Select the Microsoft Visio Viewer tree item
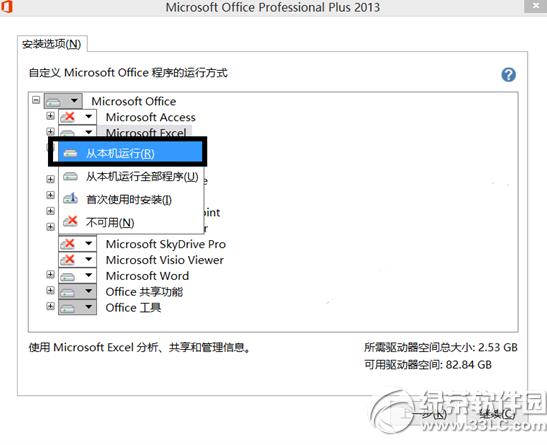This screenshot has height=445, width=547. pyautogui.click(x=165, y=260)
